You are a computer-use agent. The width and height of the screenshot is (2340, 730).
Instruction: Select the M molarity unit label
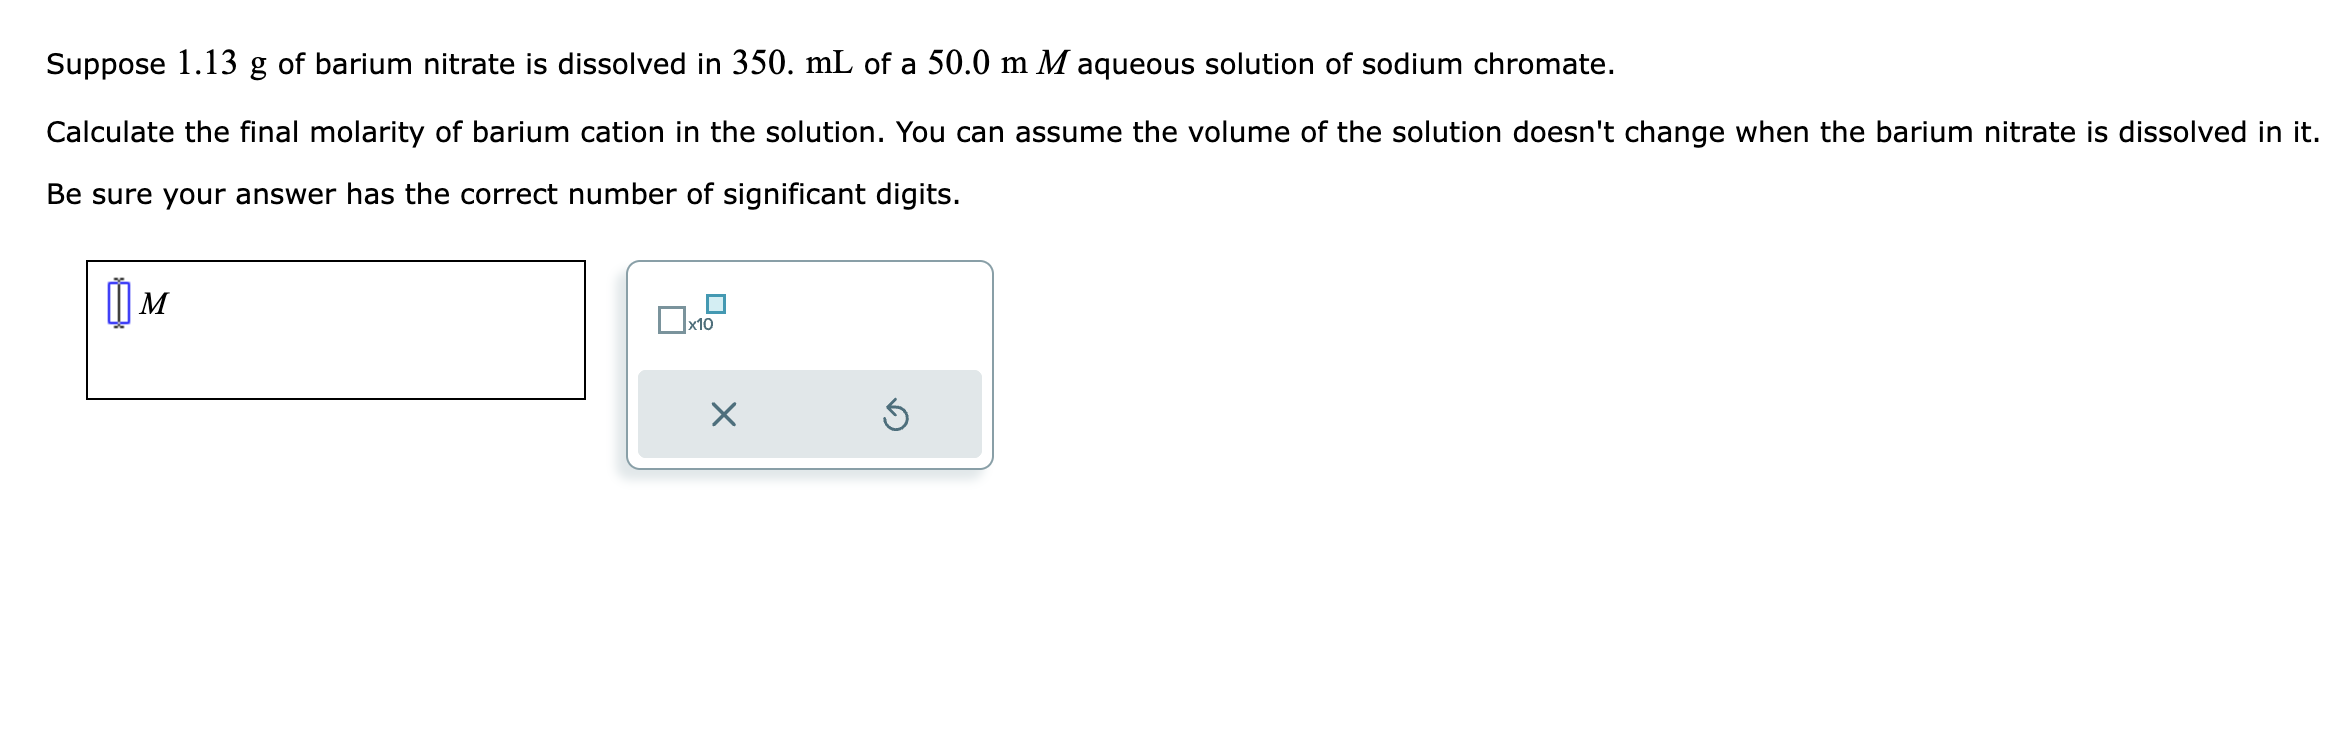pyautogui.click(x=156, y=302)
